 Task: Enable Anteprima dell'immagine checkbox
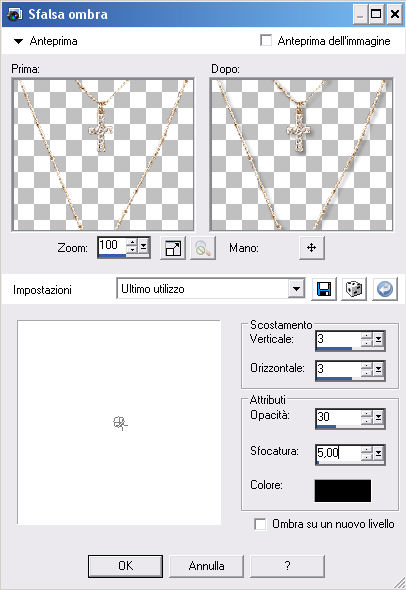(266, 40)
